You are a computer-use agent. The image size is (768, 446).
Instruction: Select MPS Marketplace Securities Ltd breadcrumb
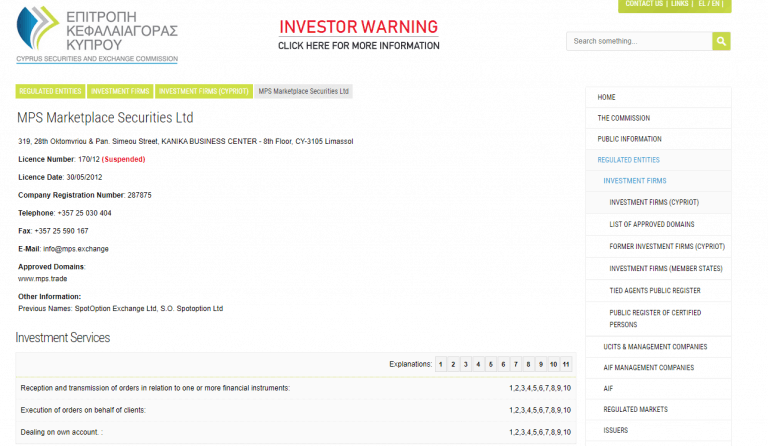[x=303, y=92]
